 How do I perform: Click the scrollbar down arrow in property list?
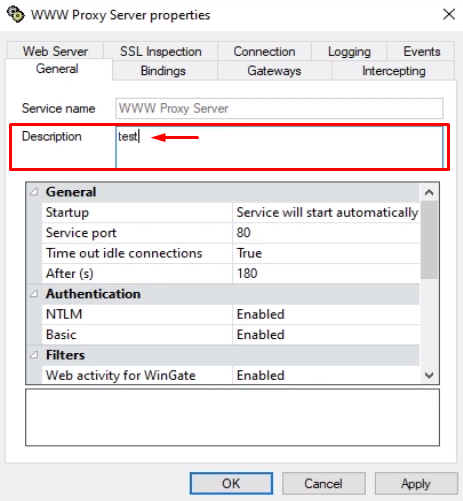(429, 375)
